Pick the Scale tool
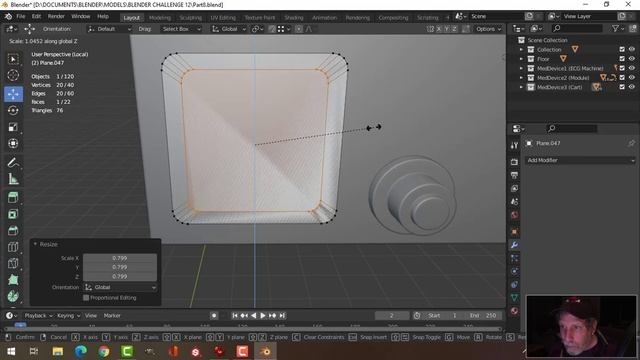 13,127
